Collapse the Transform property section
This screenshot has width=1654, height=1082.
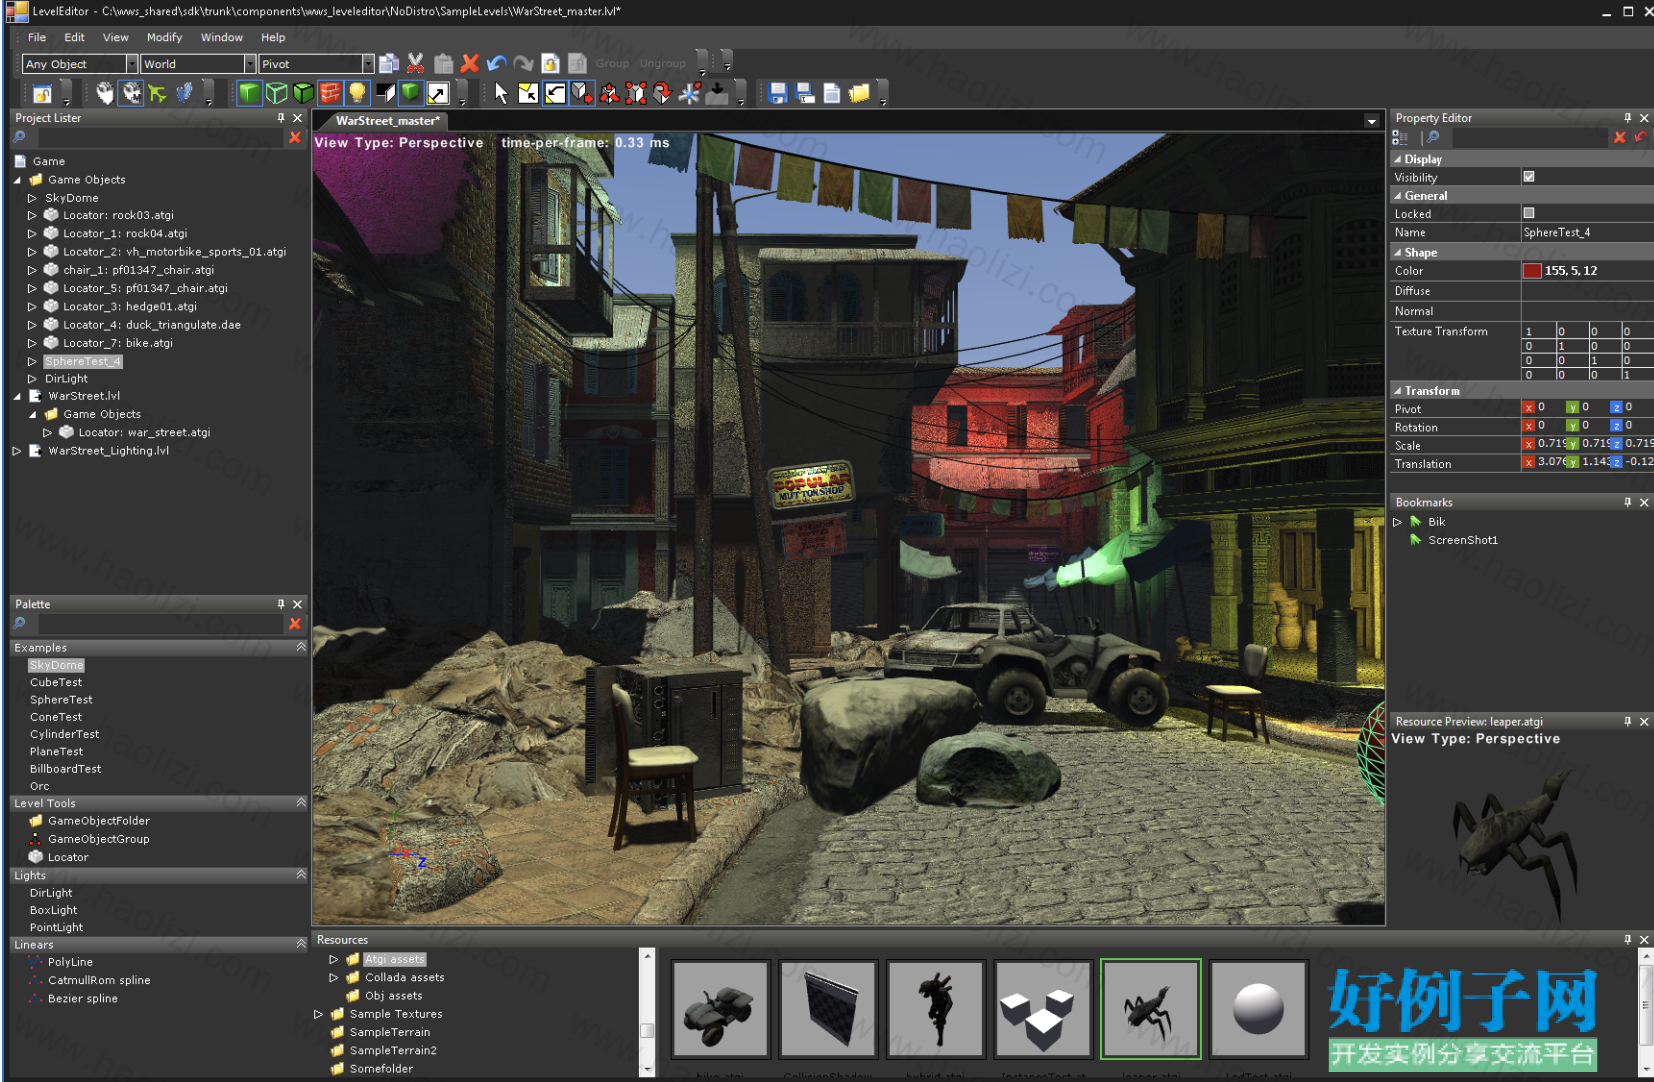[1398, 391]
